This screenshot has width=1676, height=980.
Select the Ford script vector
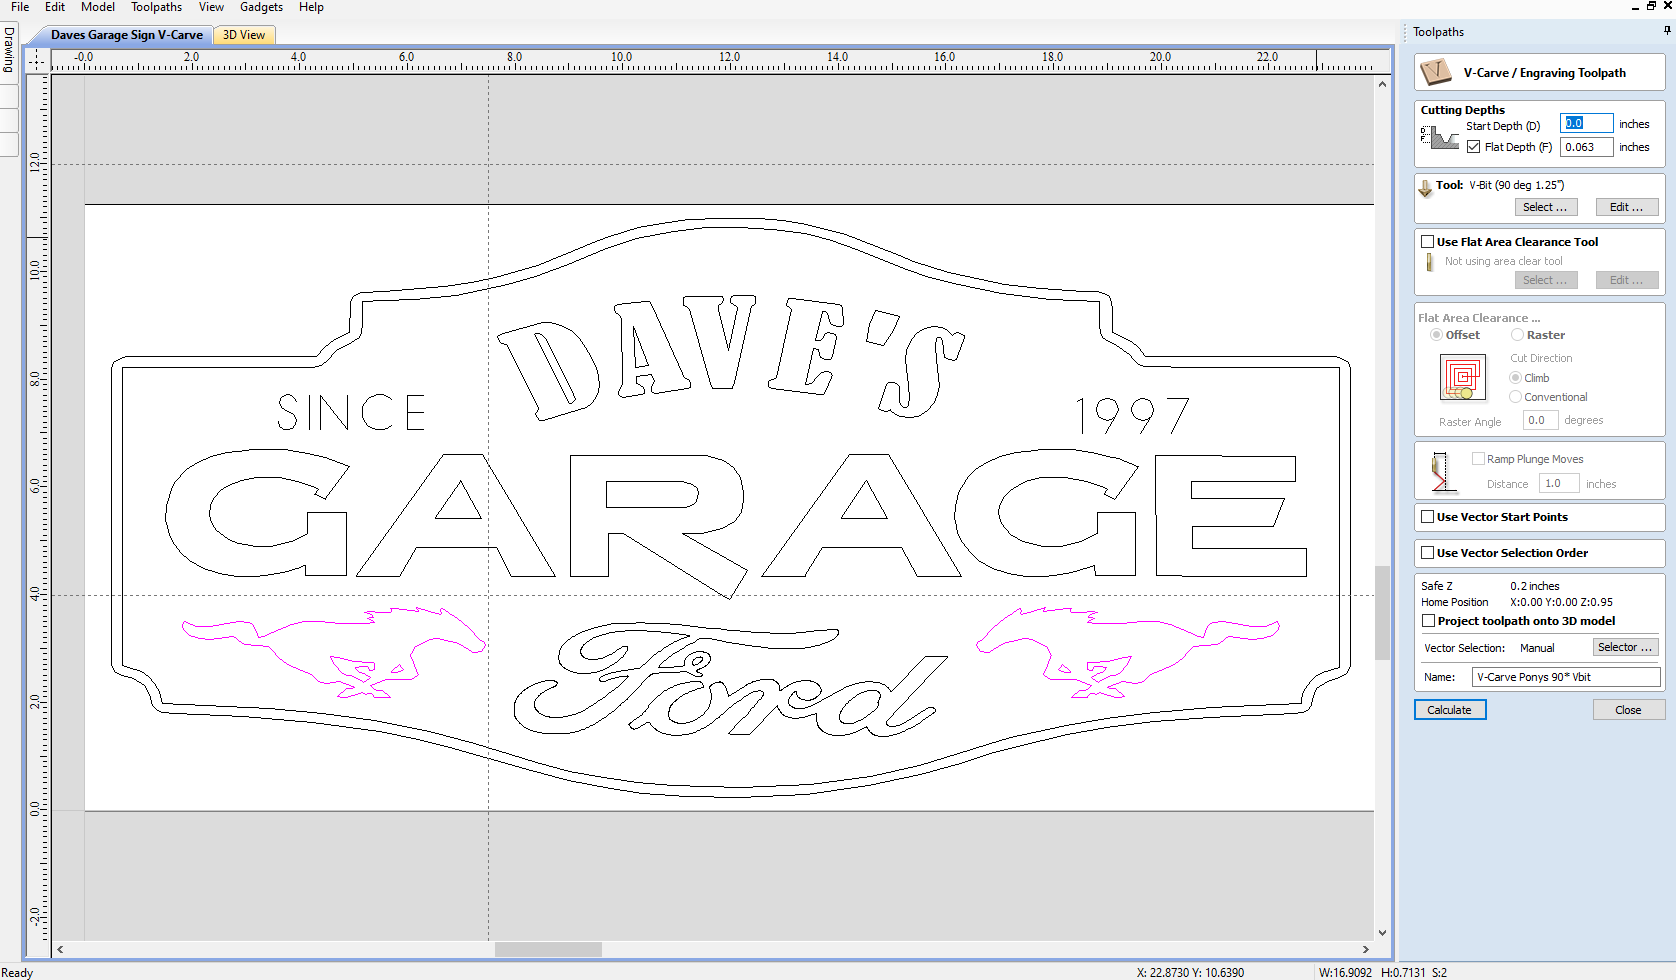point(730,679)
